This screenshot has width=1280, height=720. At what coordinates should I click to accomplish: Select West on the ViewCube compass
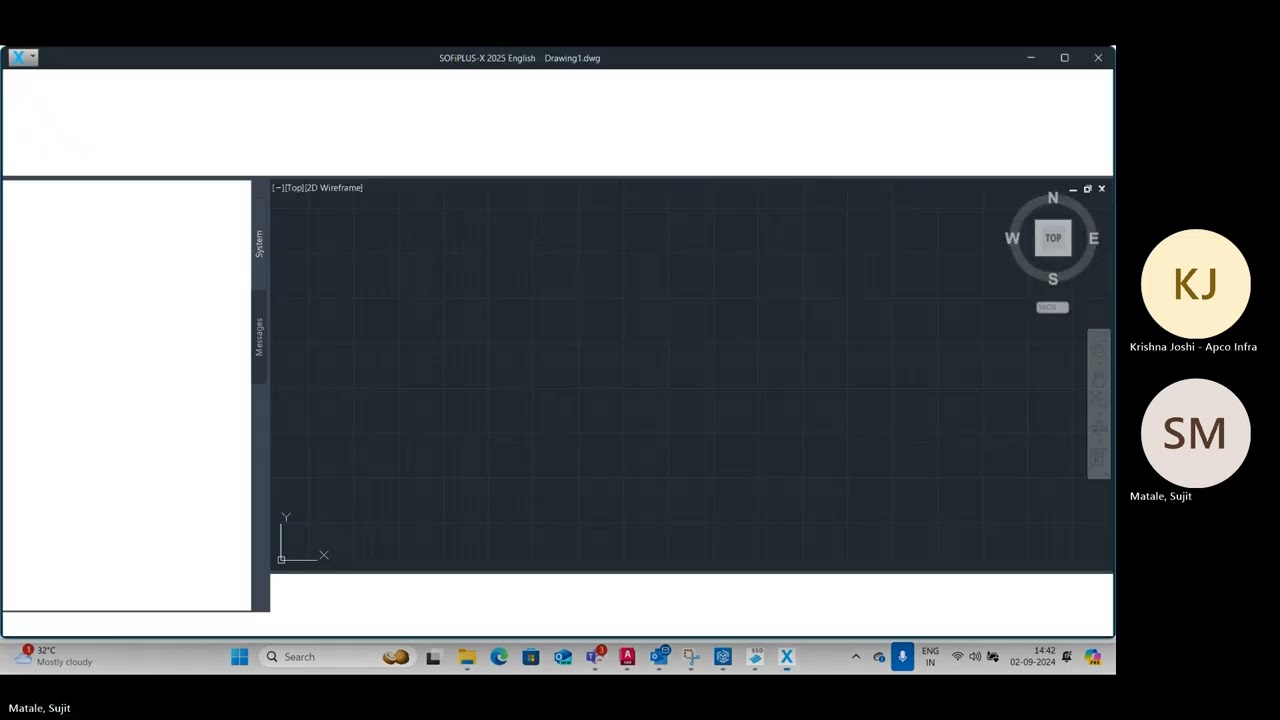point(1012,238)
